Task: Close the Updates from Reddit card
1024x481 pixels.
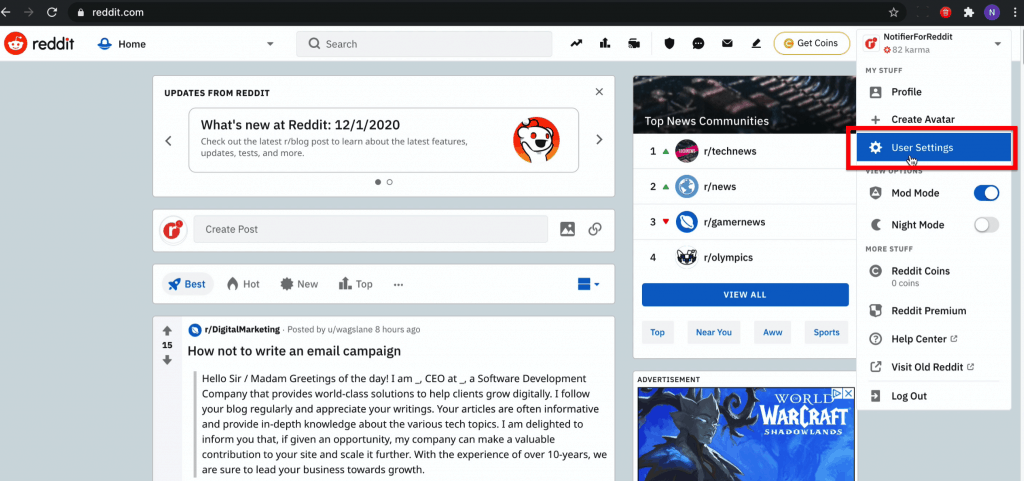Action: pos(600,92)
